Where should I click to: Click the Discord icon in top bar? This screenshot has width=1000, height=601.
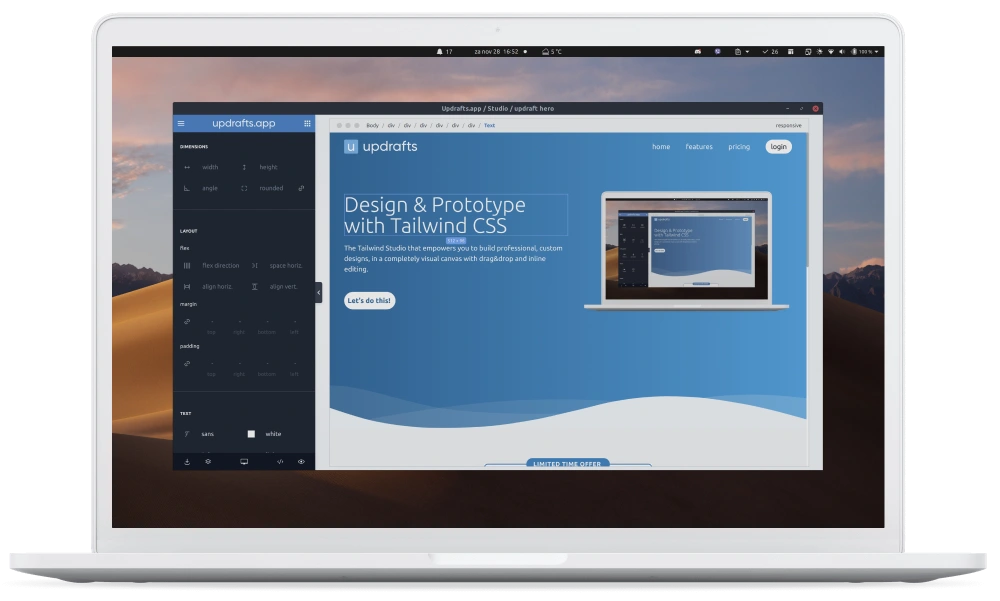click(698, 52)
